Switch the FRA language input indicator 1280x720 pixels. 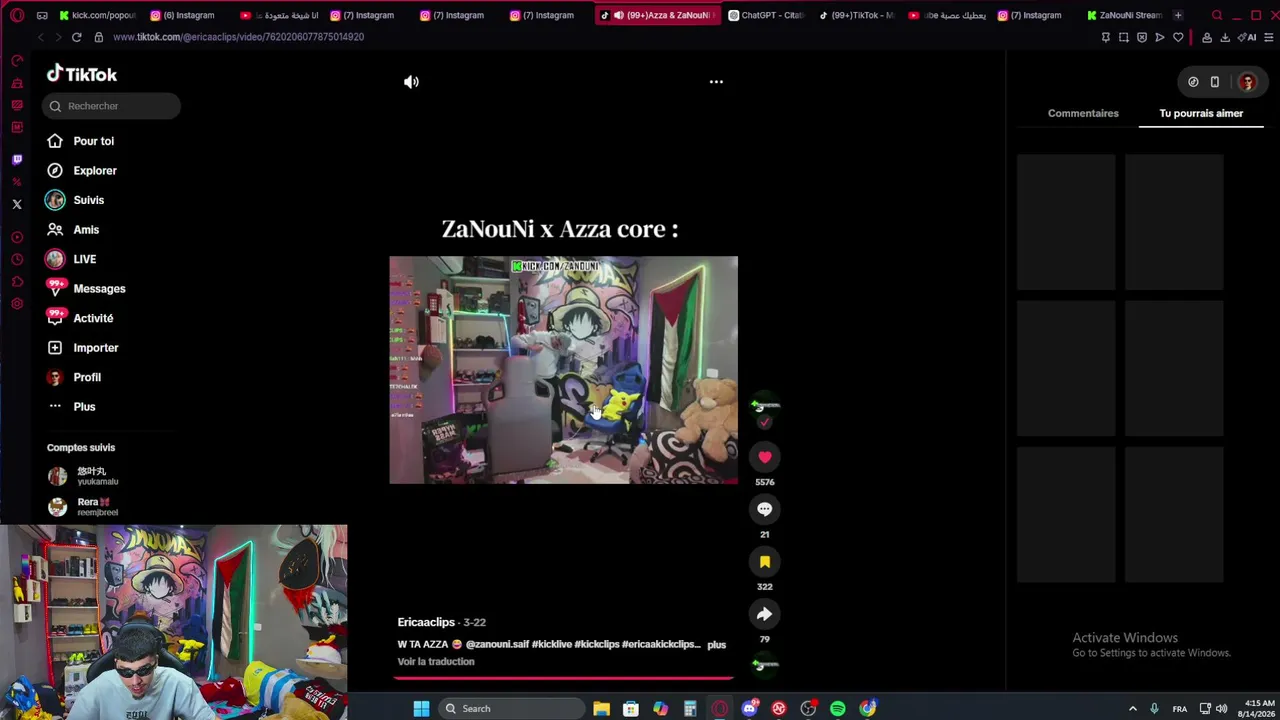(1180, 709)
